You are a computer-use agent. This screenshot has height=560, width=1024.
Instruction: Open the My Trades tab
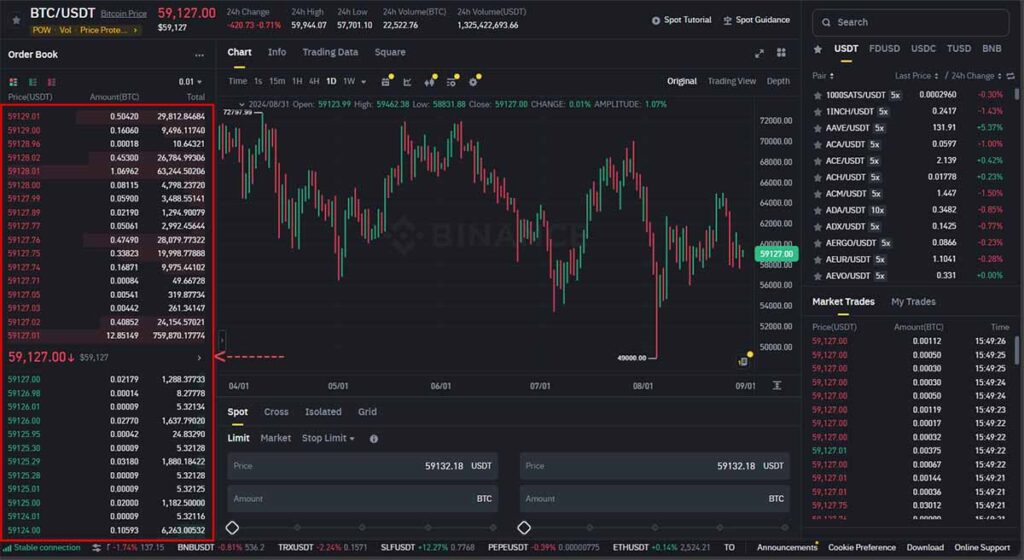pos(913,302)
